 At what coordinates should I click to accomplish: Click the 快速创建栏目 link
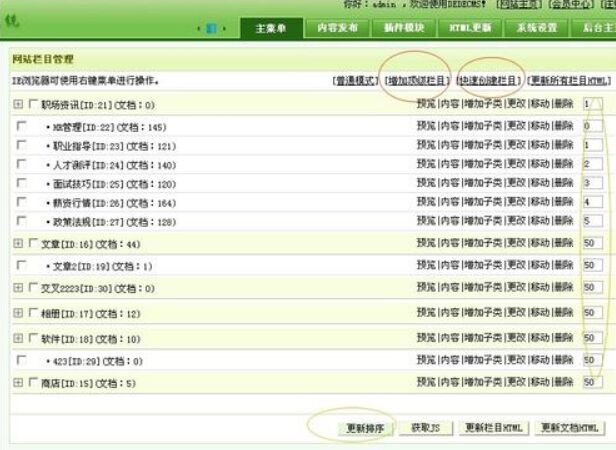(x=489, y=81)
